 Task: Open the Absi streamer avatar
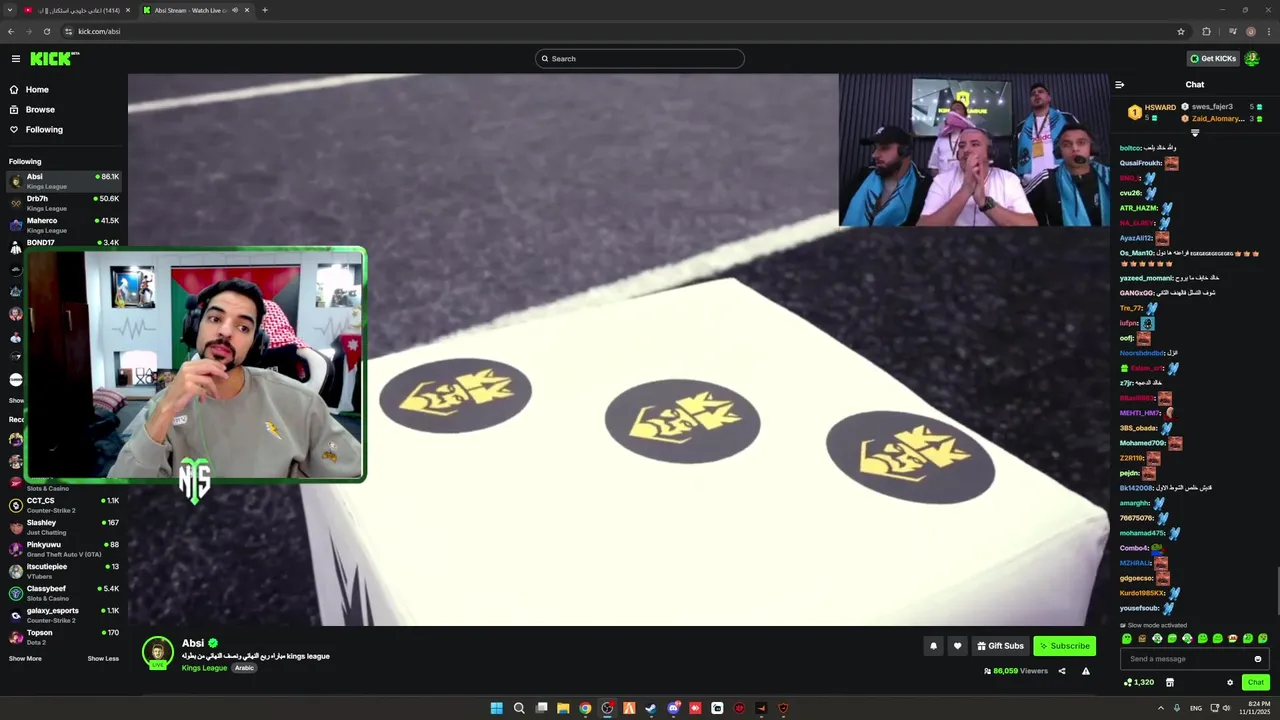[157, 652]
